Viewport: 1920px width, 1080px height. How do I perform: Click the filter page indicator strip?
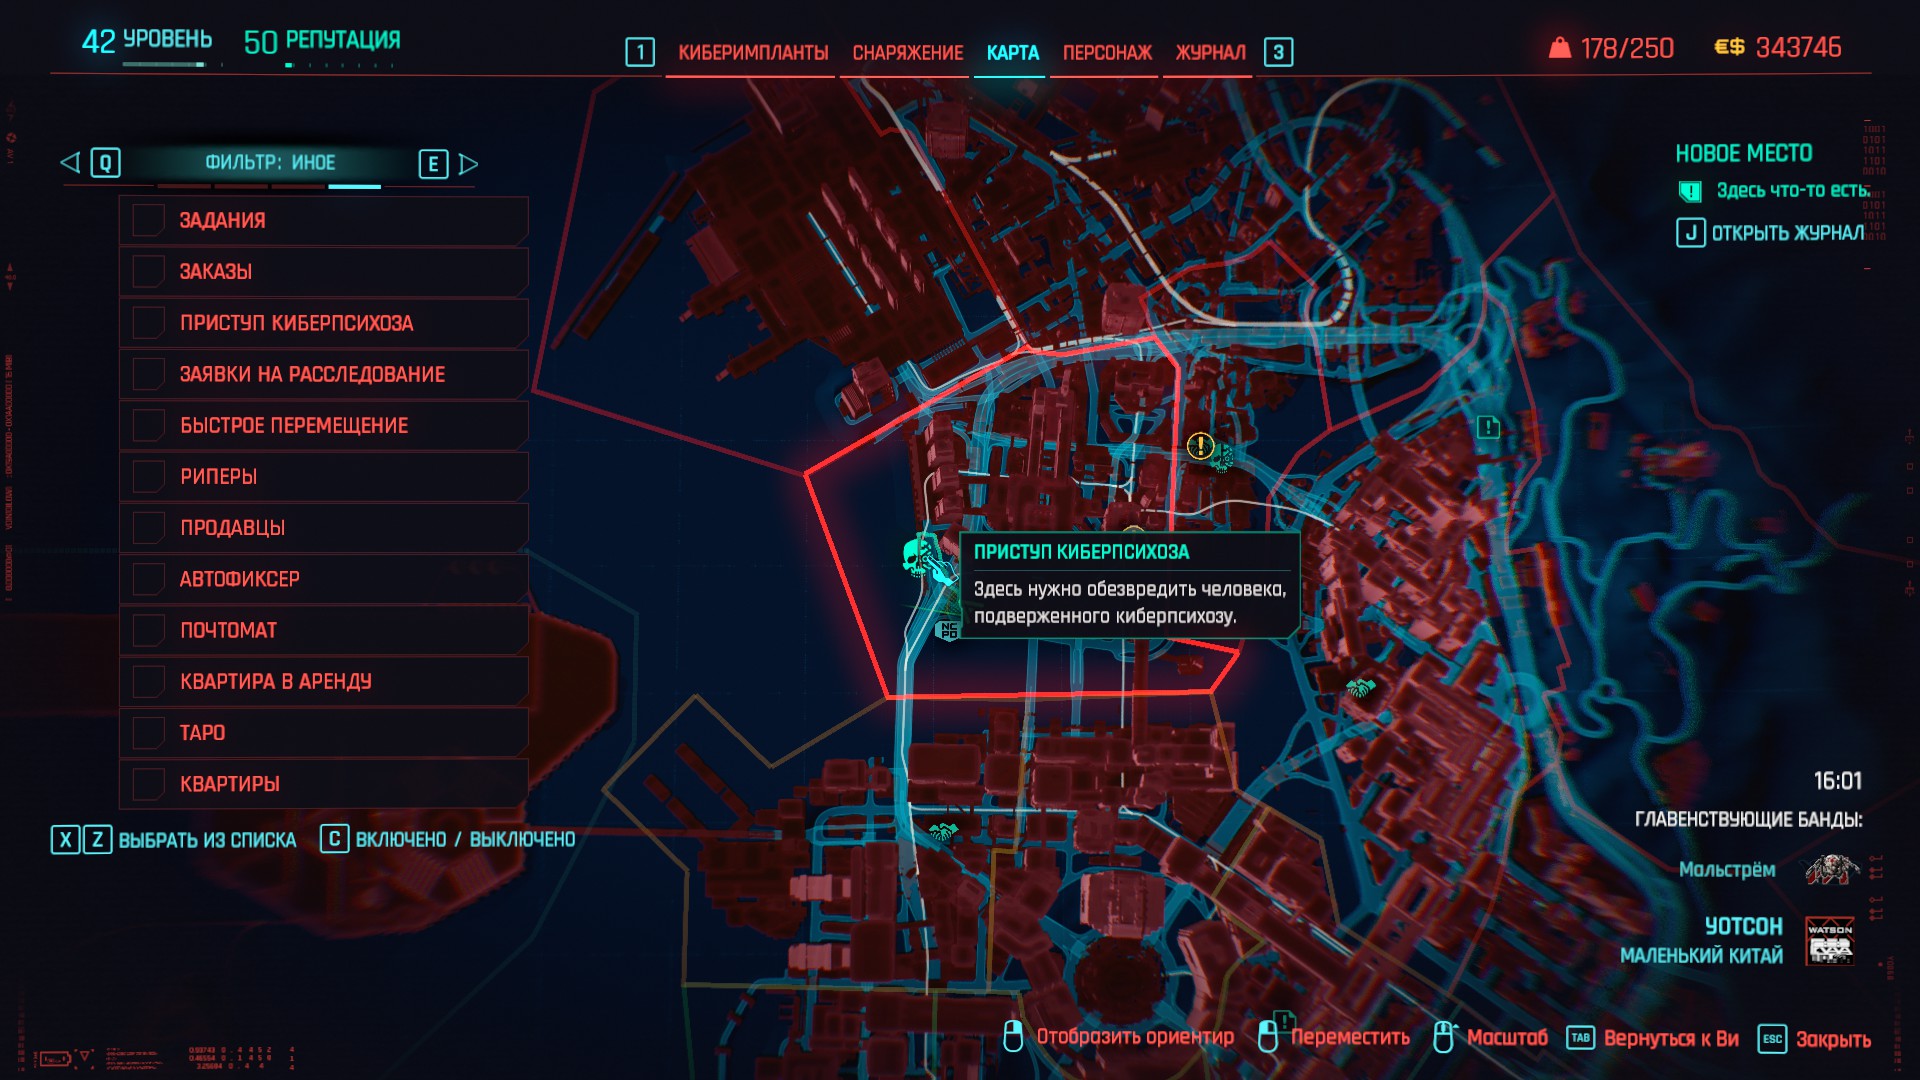coord(269,186)
